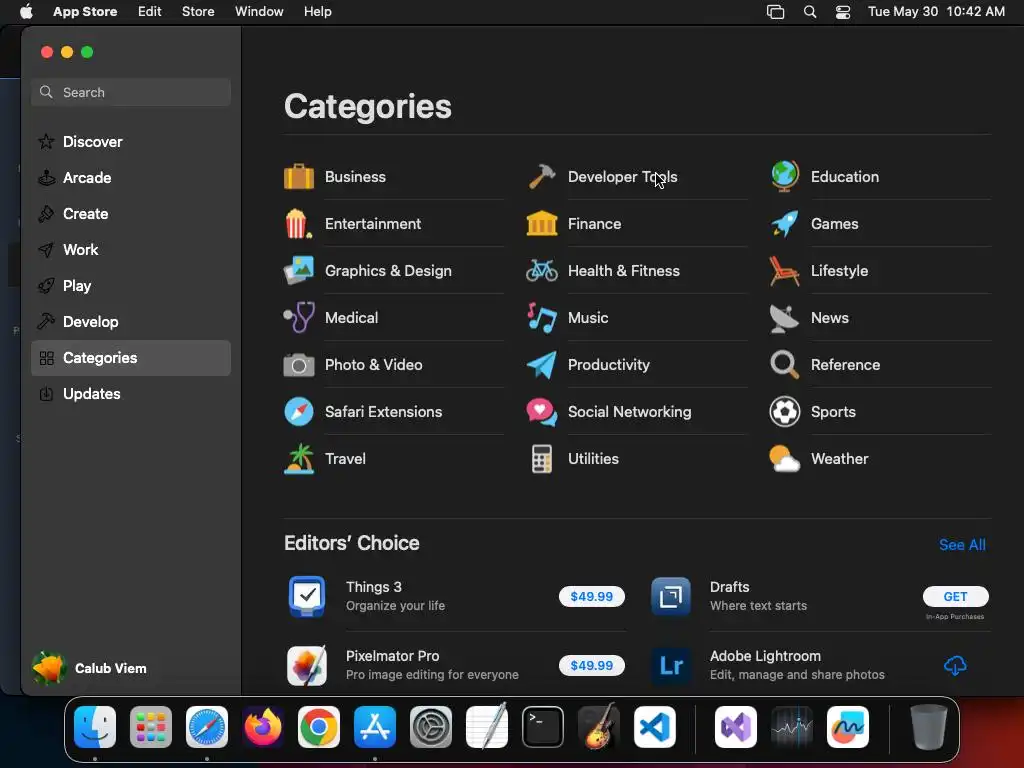Switch to Arcade in the sidebar

click(131, 178)
